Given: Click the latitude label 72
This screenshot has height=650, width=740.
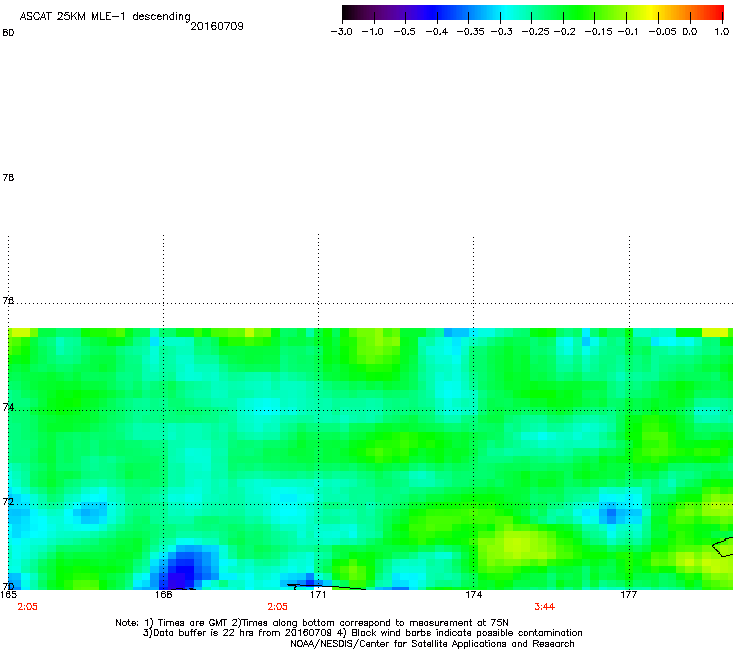Looking at the screenshot, I should click(x=8, y=502).
